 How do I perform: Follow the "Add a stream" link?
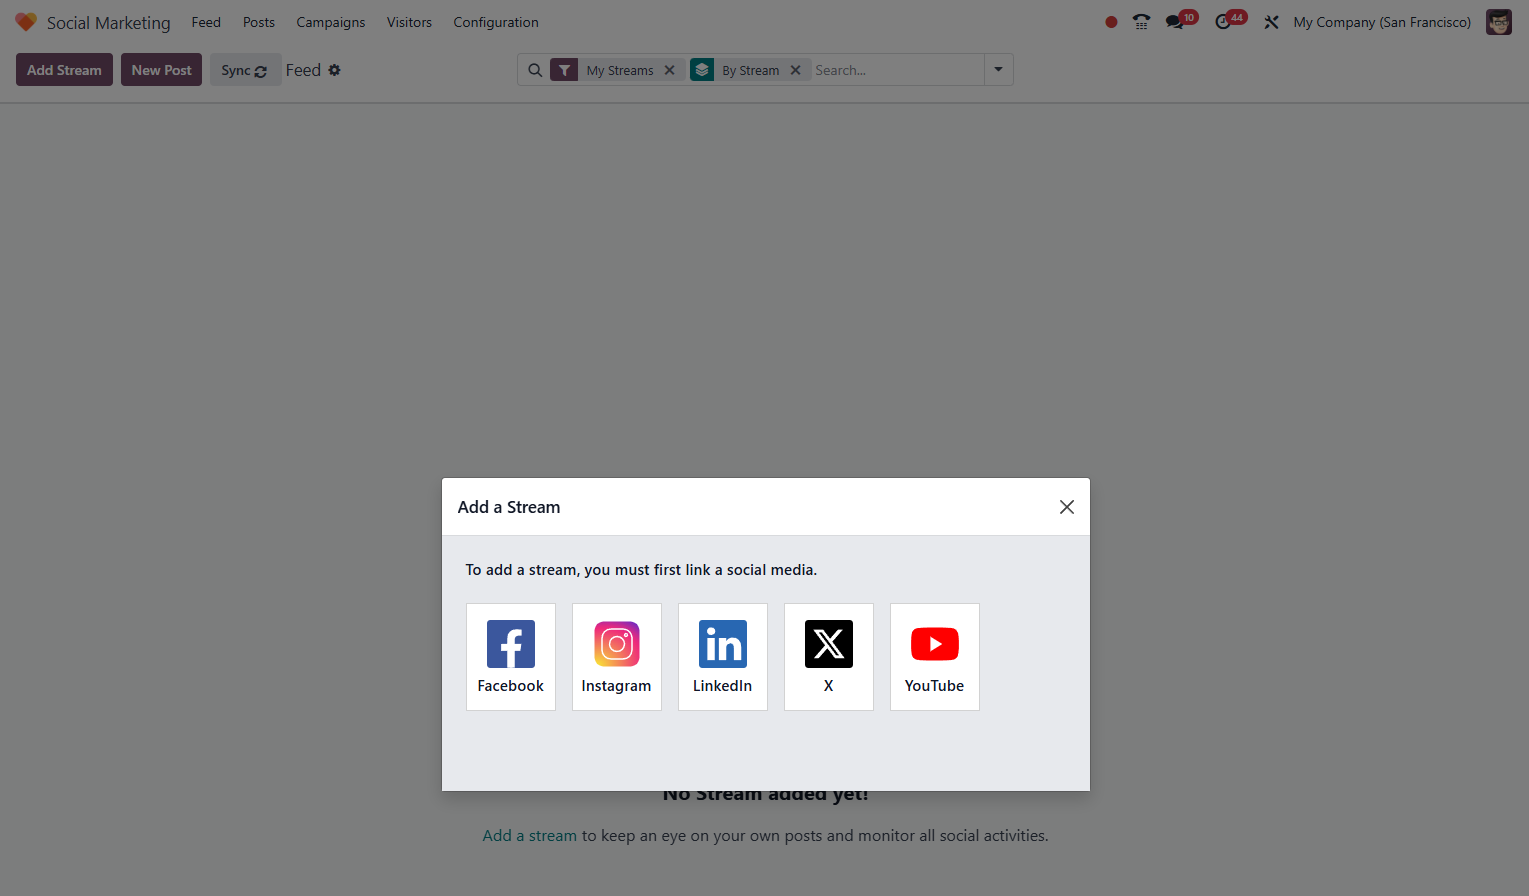point(530,835)
